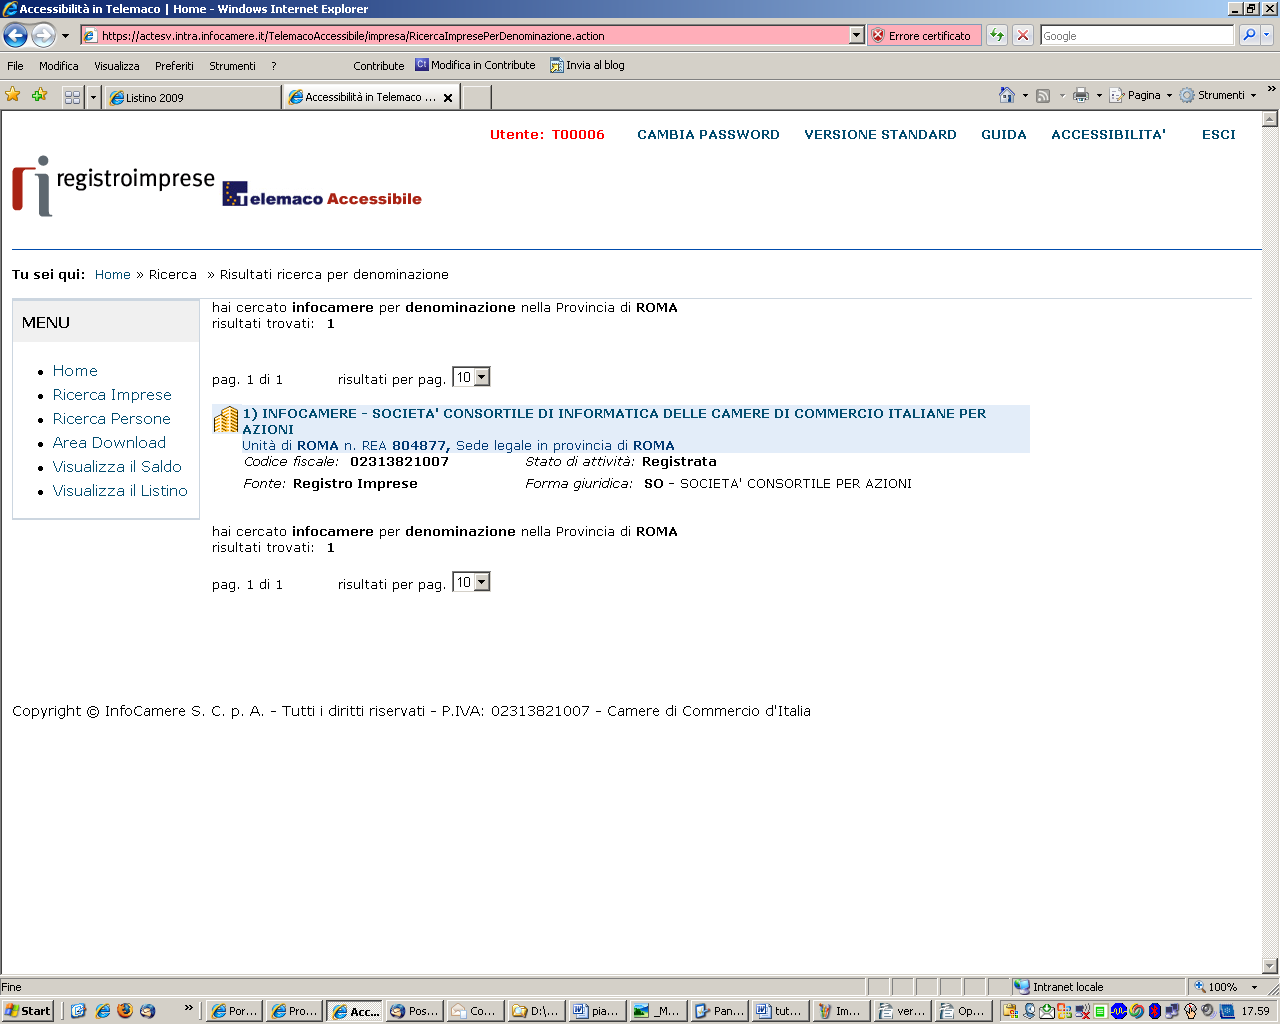Open the Windows Start button
Viewport: 1280px width, 1024px height.
coord(28,1011)
